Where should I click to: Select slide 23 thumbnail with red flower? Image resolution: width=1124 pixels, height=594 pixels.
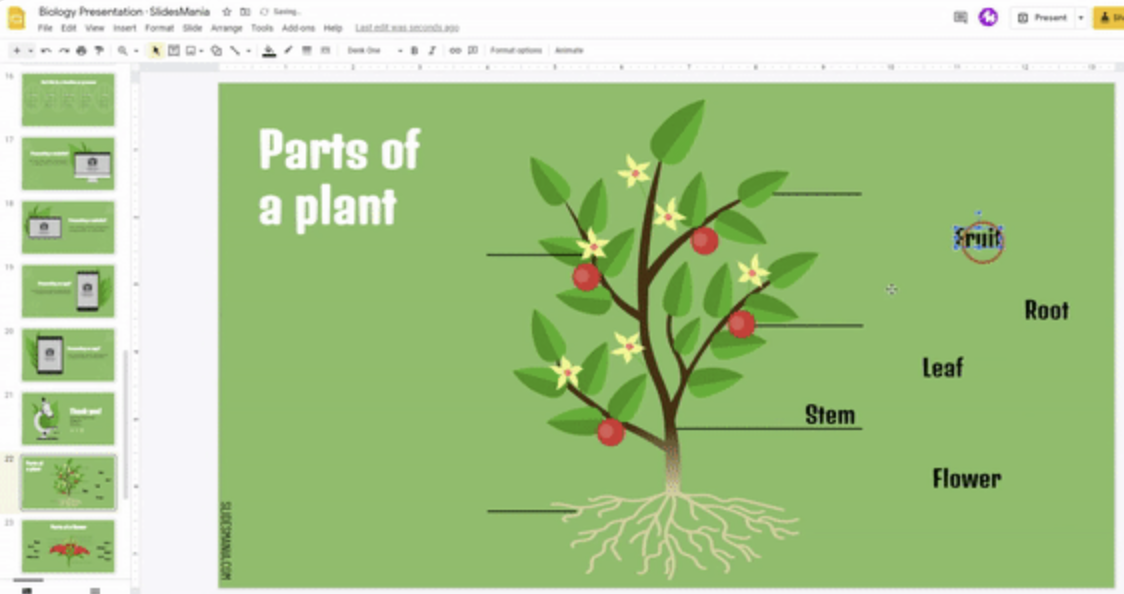coord(68,545)
